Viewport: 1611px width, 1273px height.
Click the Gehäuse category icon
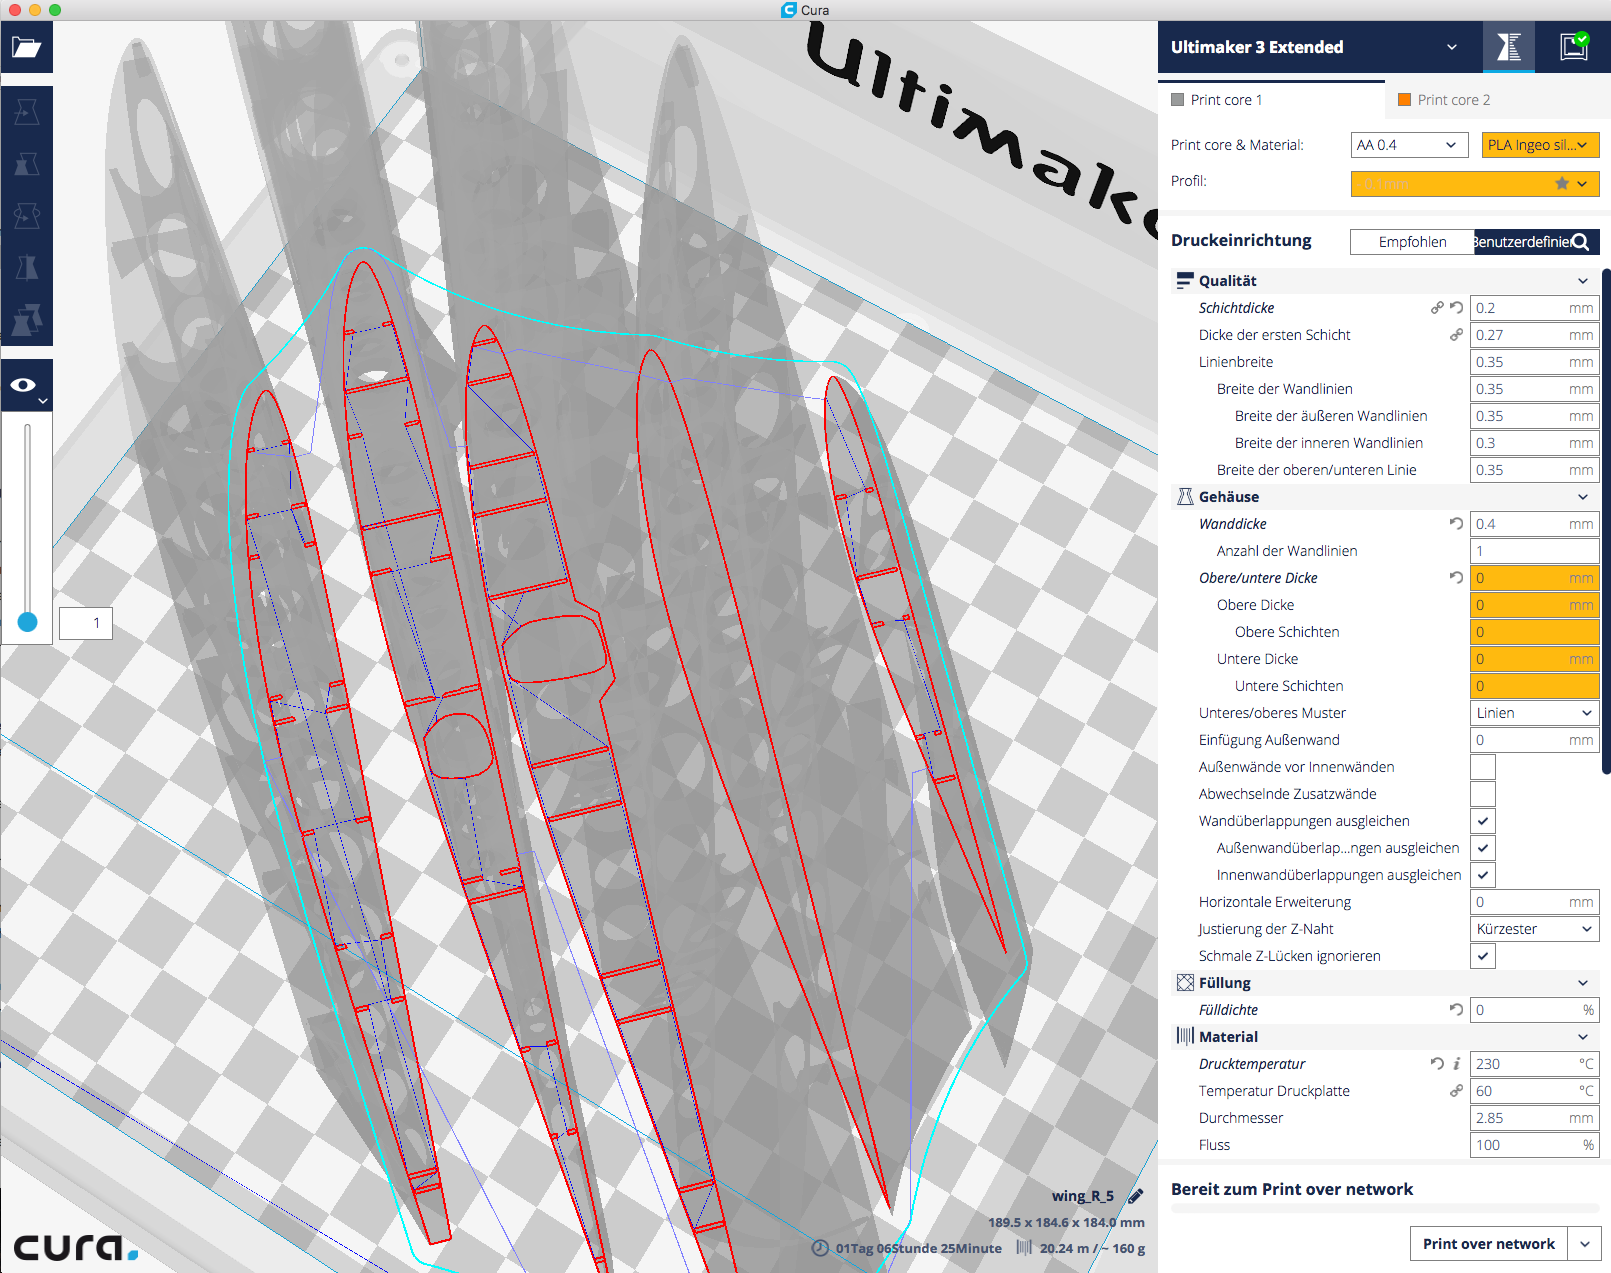pyautogui.click(x=1185, y=497)
